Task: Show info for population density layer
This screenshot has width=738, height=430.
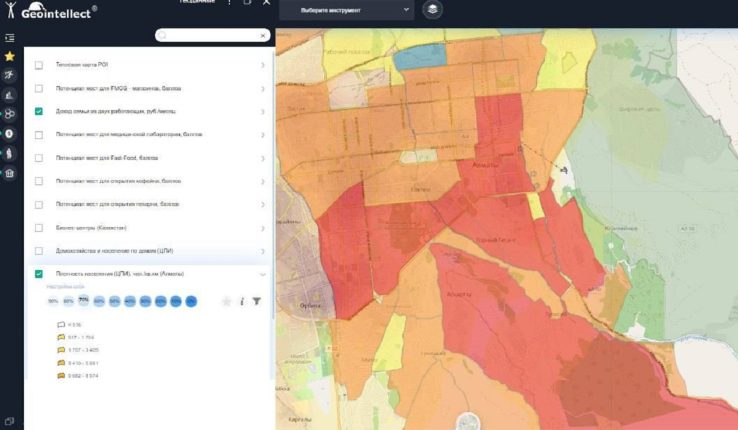Action: pos(242,301)
